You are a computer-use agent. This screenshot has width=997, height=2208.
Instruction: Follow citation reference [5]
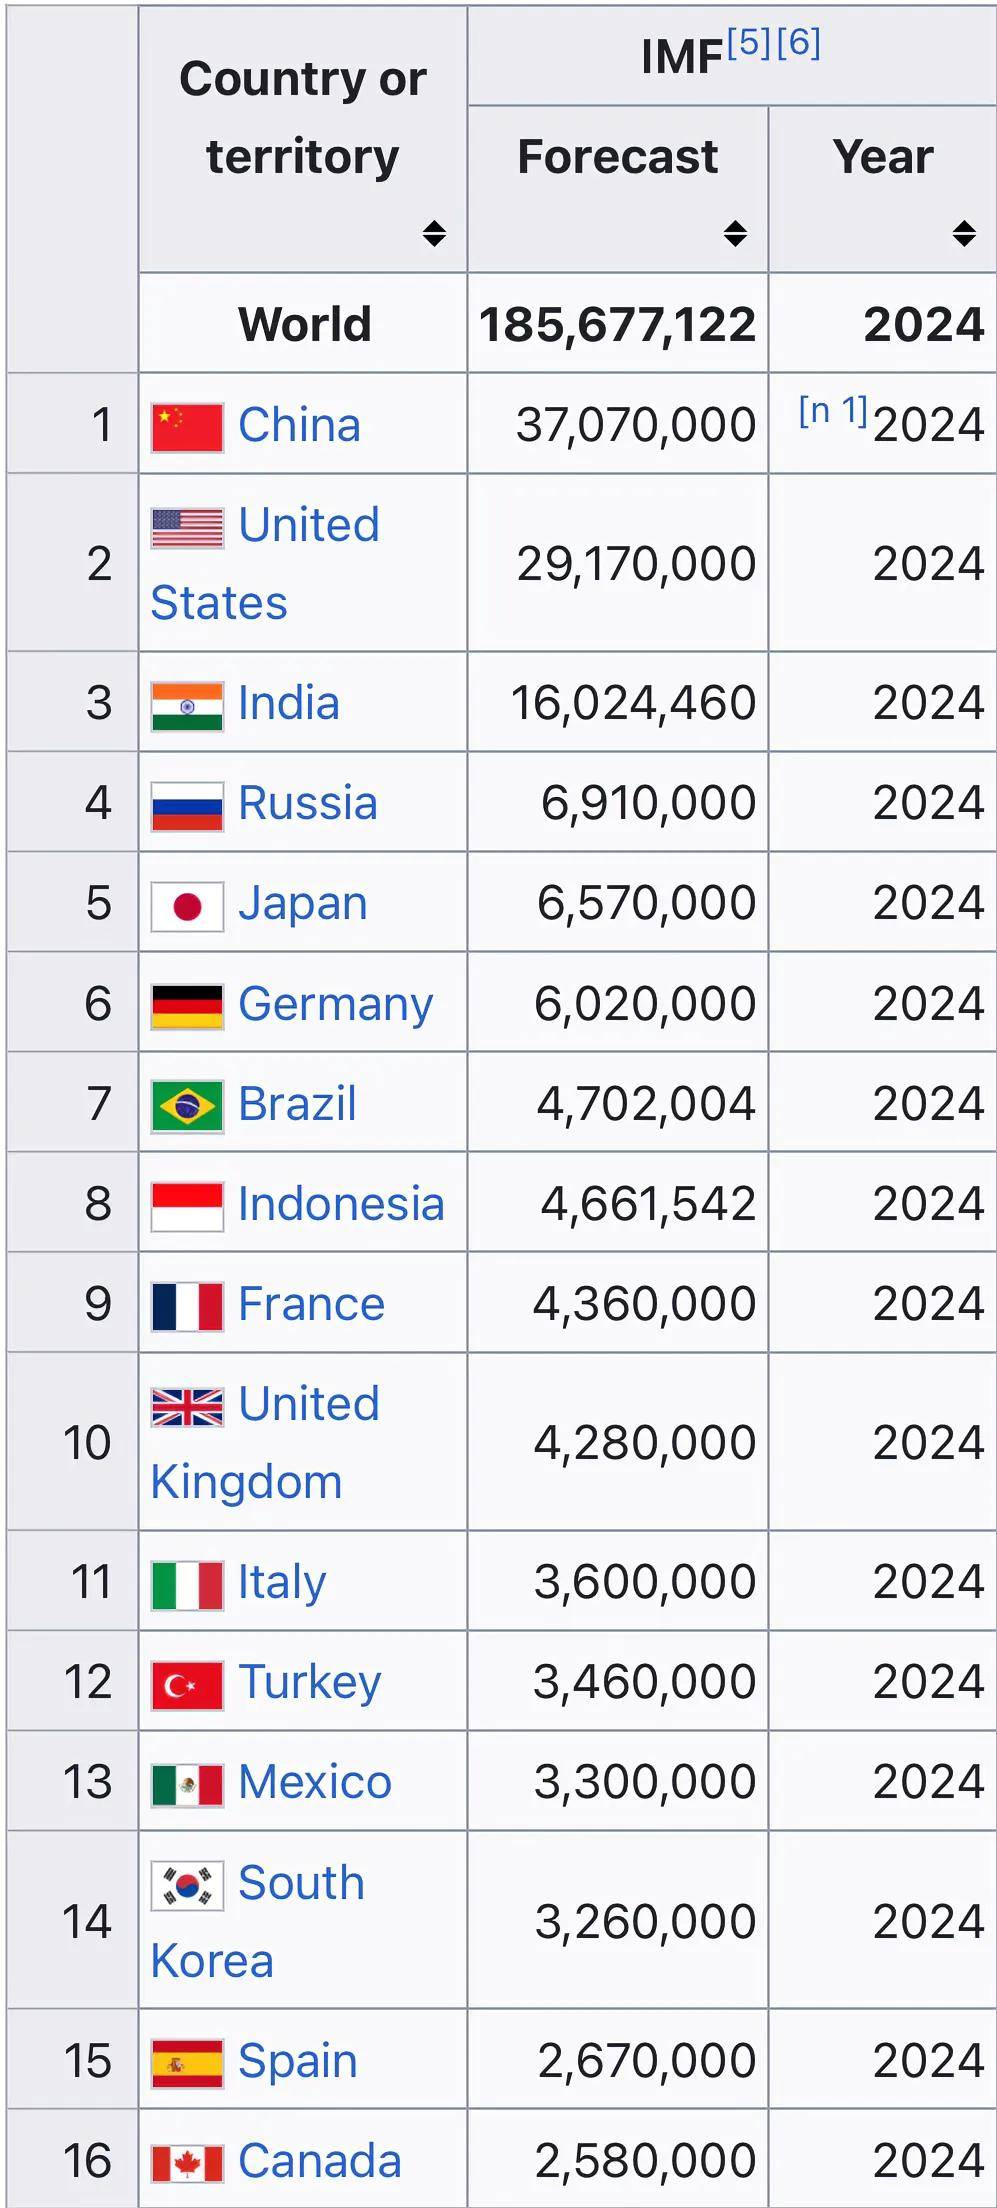[749, 45]
